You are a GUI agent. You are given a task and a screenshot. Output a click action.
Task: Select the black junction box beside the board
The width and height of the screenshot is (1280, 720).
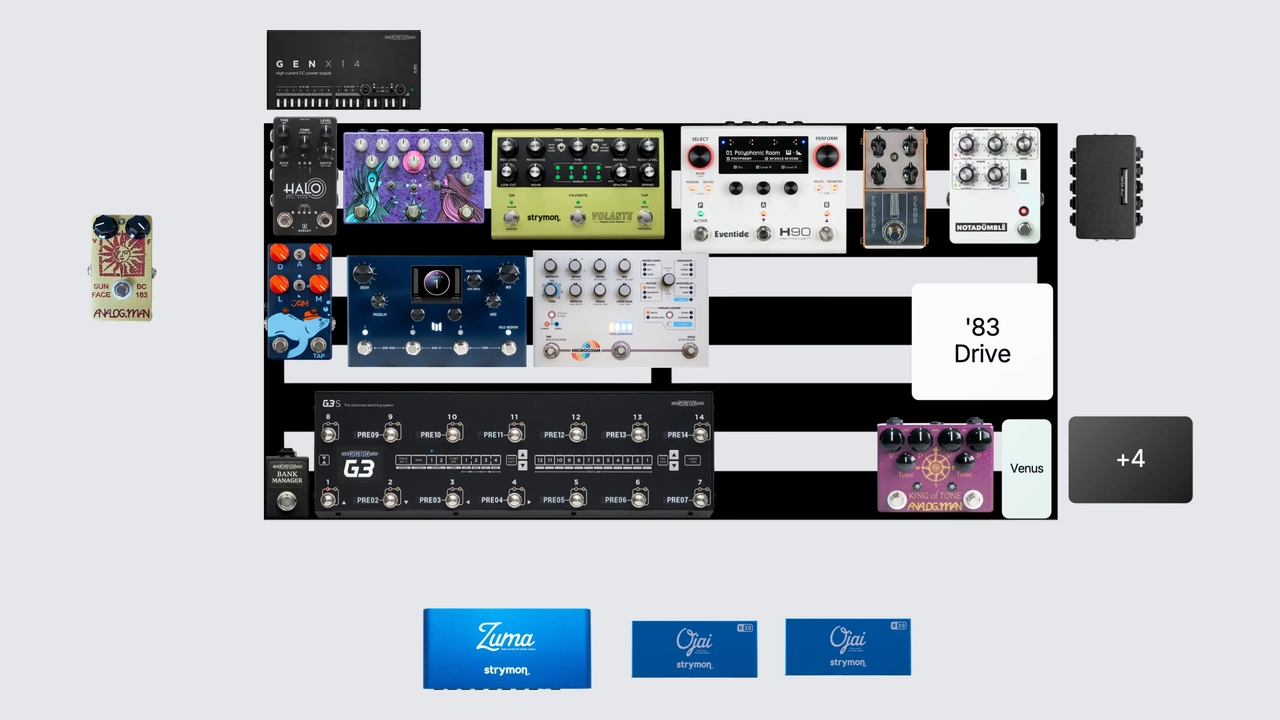tap(1107, 187)
